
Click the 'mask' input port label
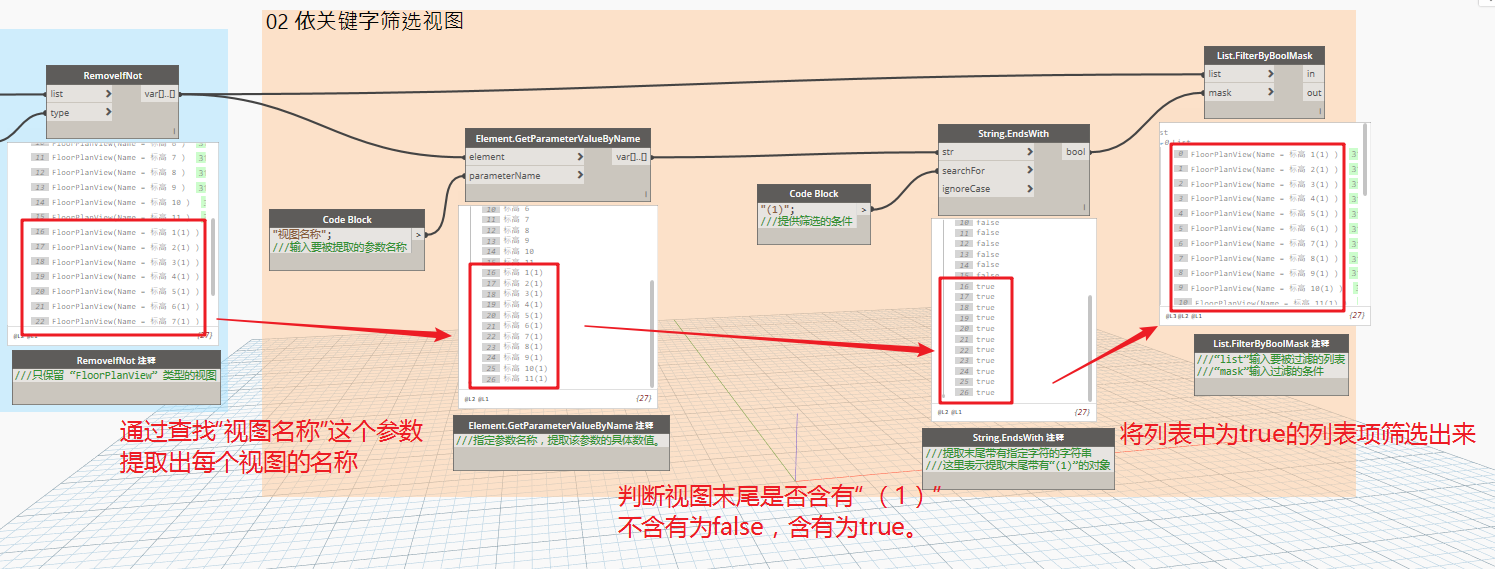(1220, 93)
